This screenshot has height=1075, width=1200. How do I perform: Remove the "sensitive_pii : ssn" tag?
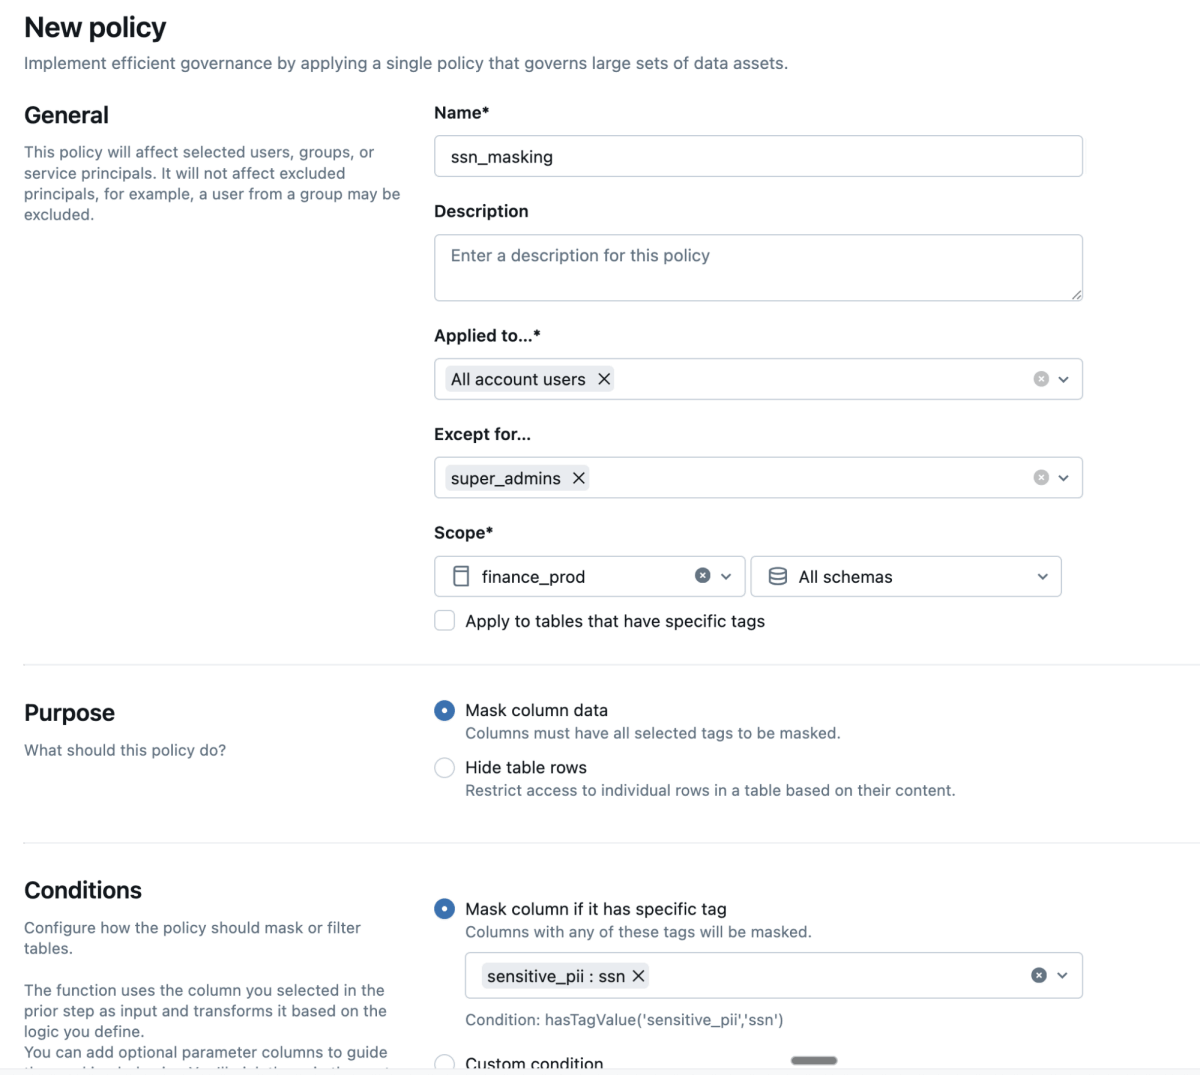point(638,975)
